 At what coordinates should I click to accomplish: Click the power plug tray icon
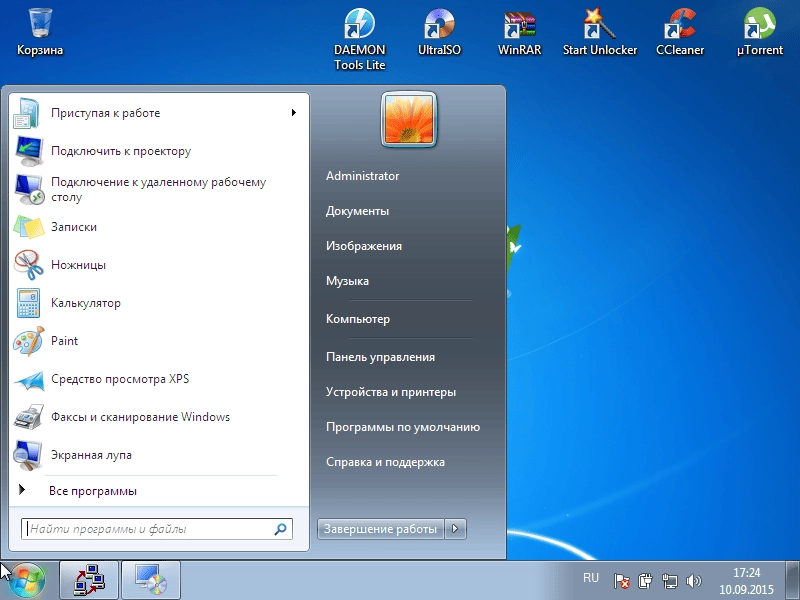[645, 581]
